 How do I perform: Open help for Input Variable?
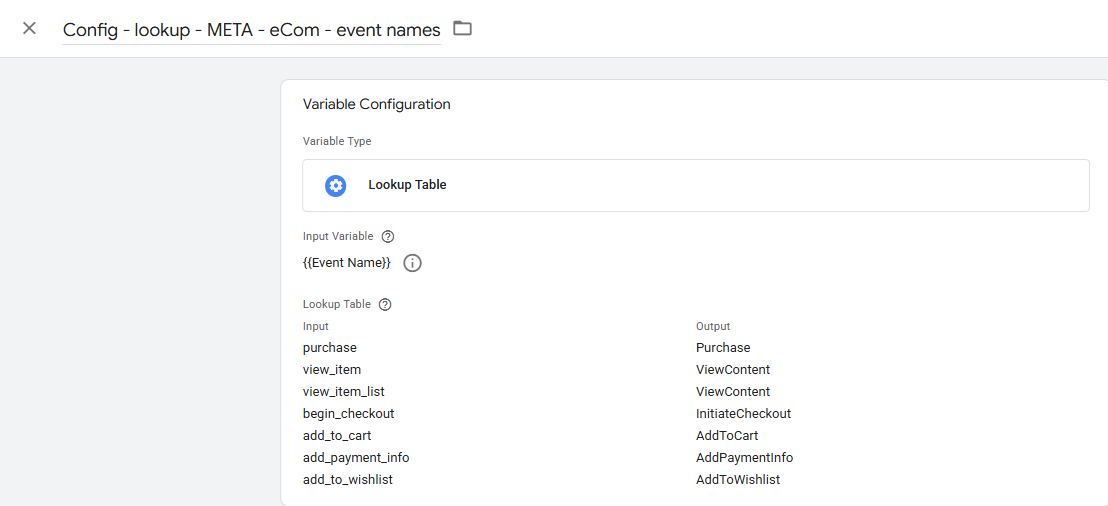tap(387, 237)
